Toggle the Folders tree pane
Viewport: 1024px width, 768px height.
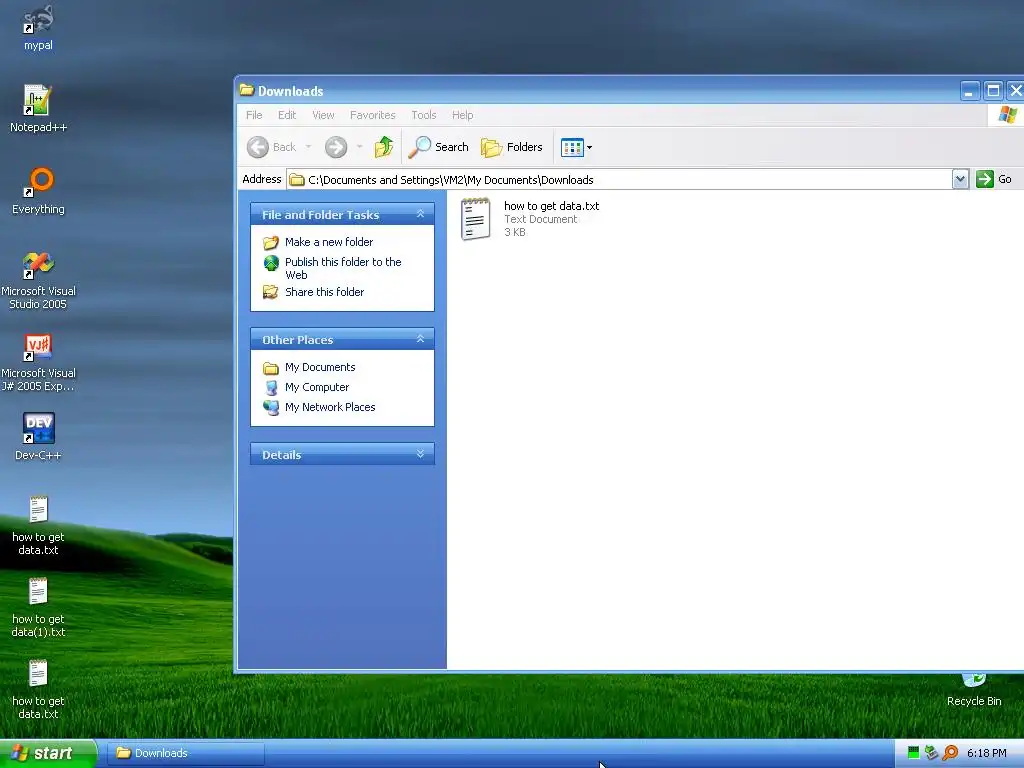pos(511,147)
